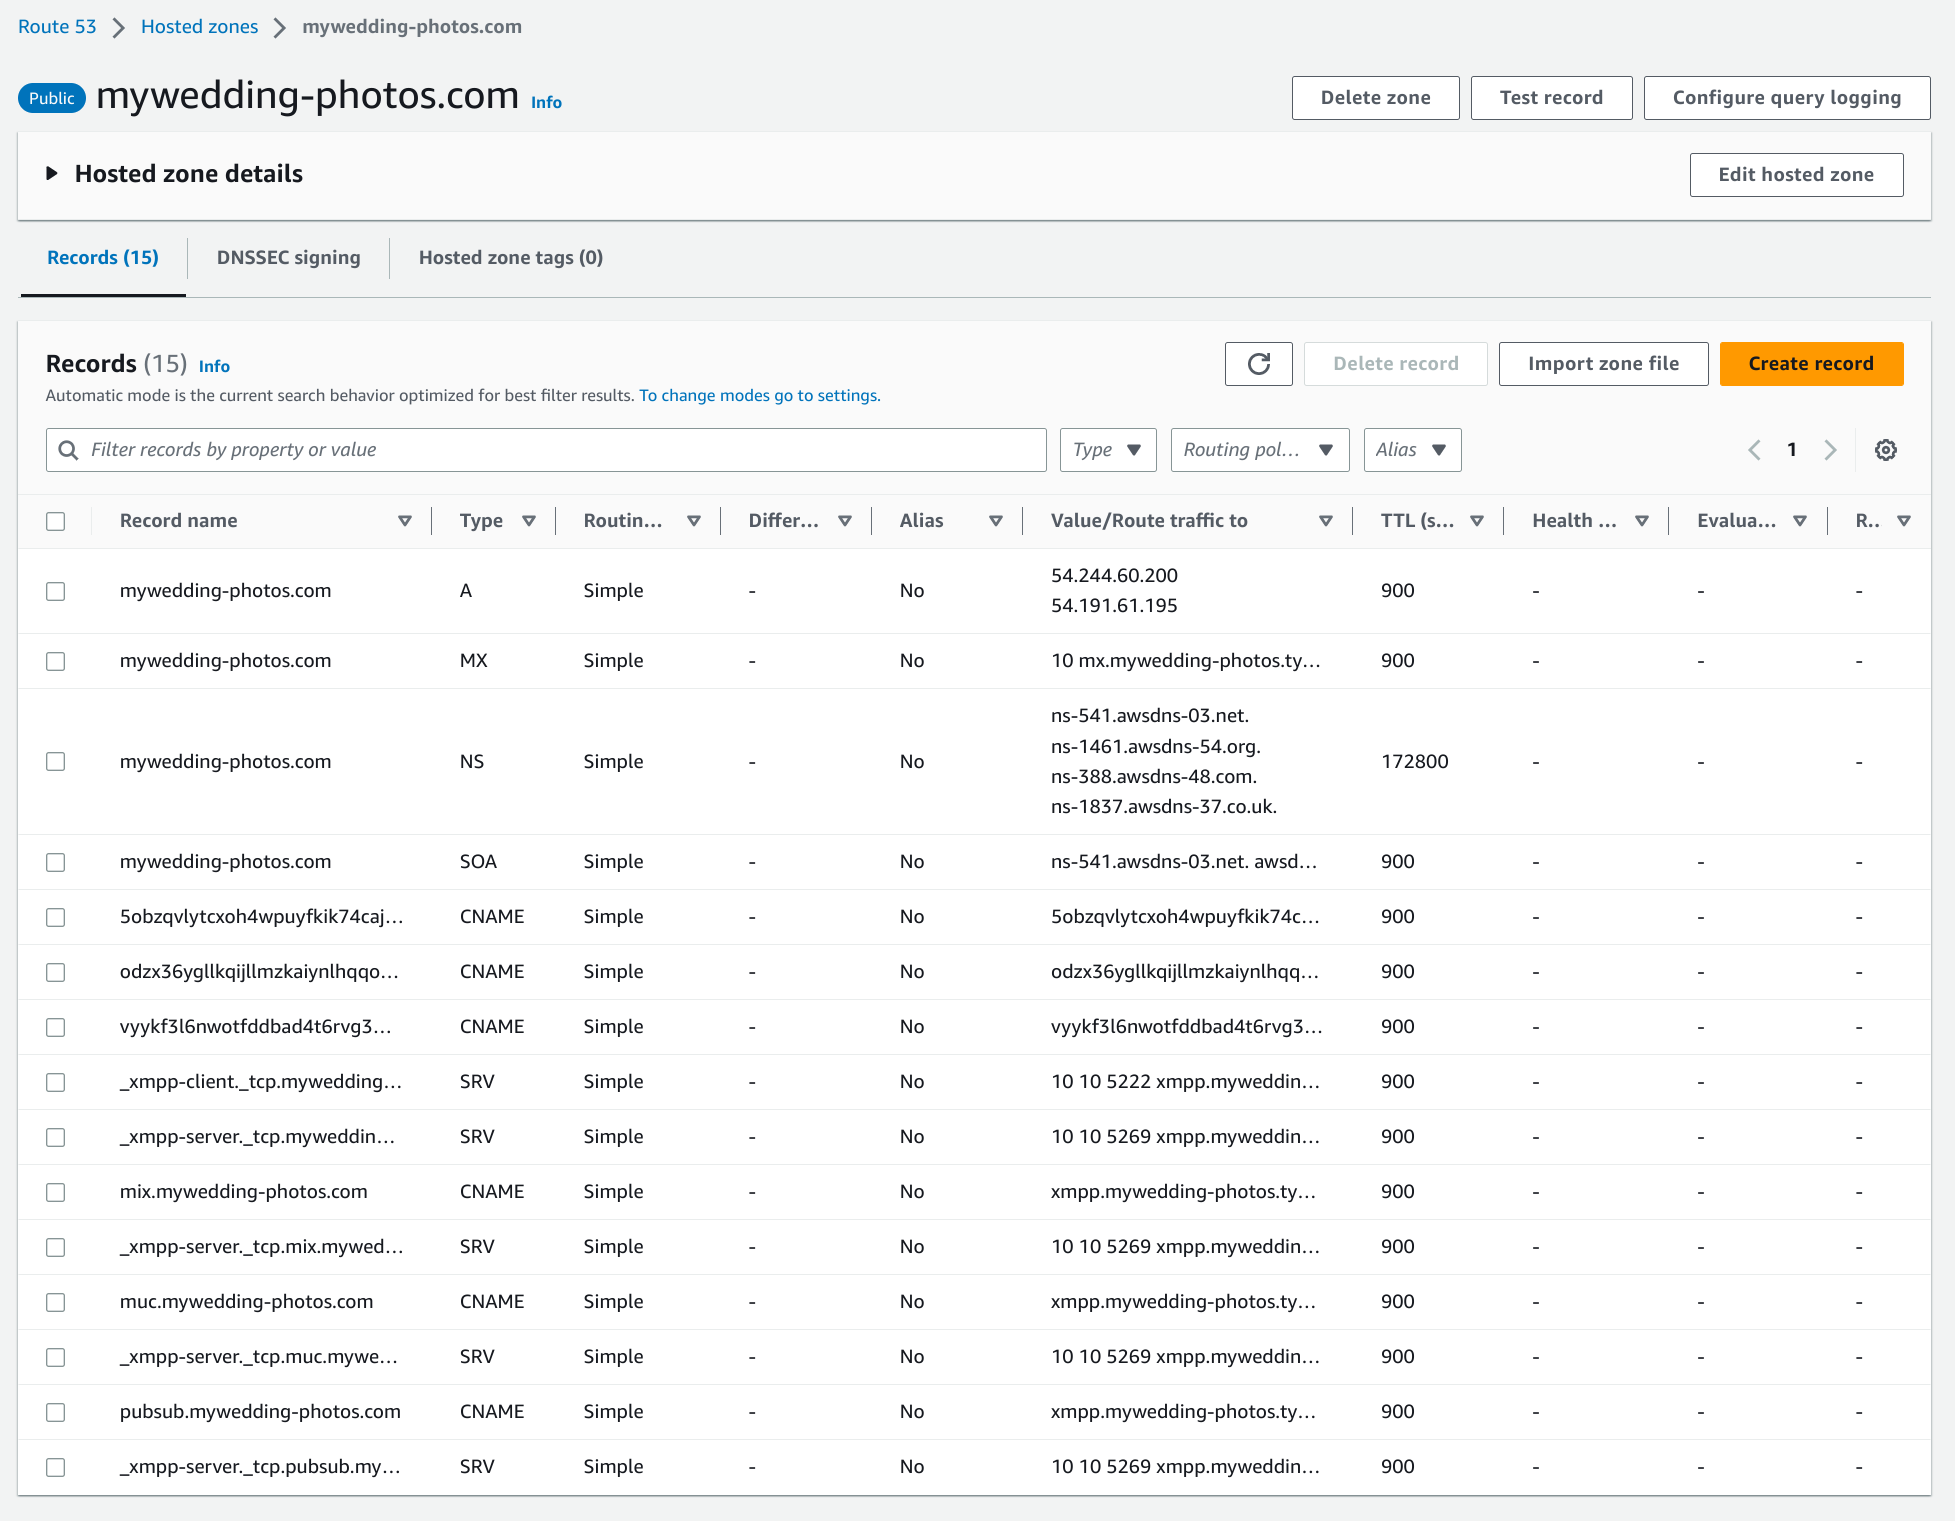
Task: Sort by Alias column arrow
Action: pyautogui.click(x=996, y=521)
